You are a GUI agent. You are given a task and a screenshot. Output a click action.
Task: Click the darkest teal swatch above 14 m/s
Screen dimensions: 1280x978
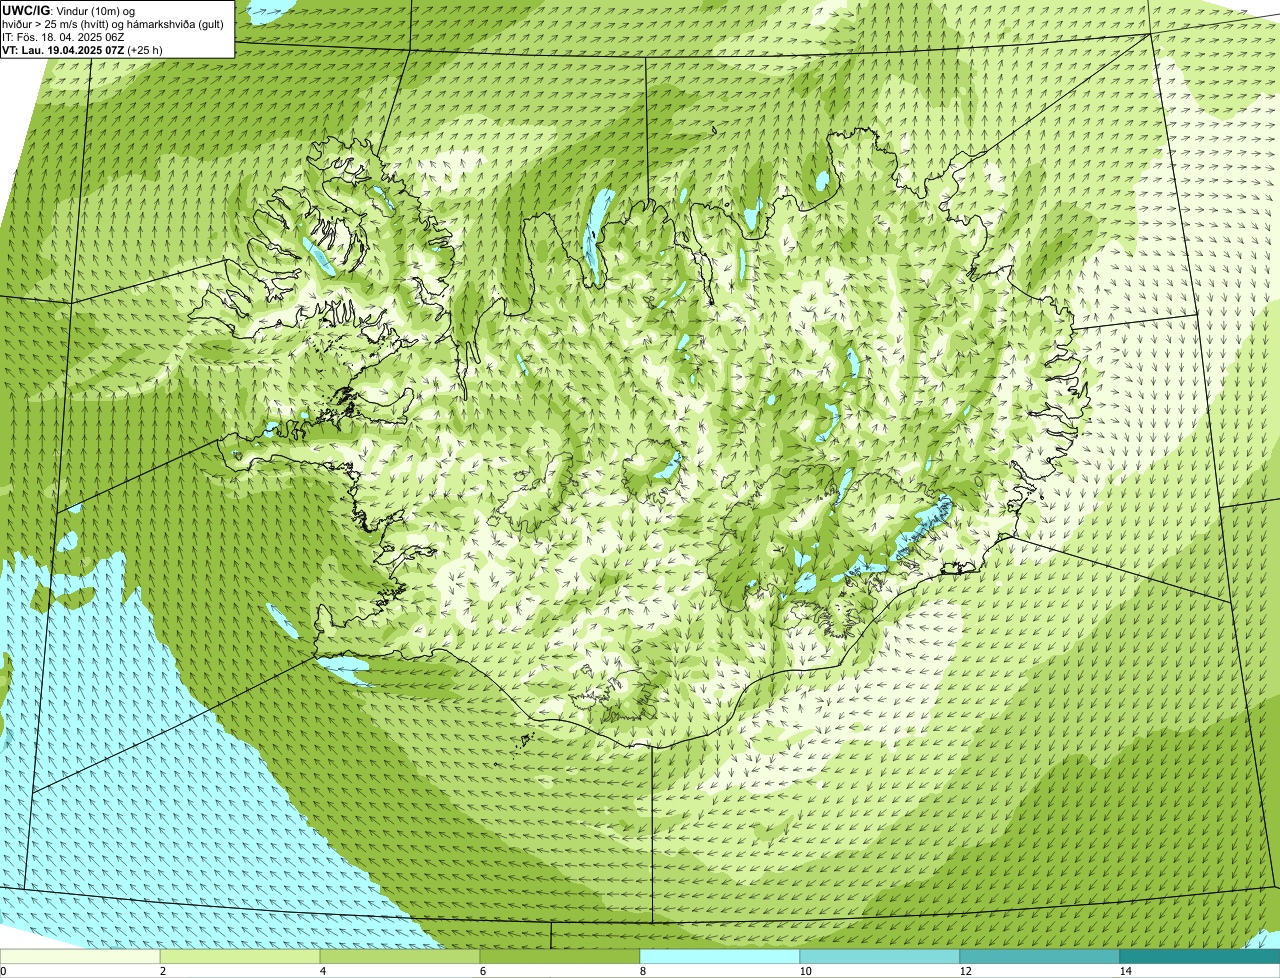(x=1200, y=956)
